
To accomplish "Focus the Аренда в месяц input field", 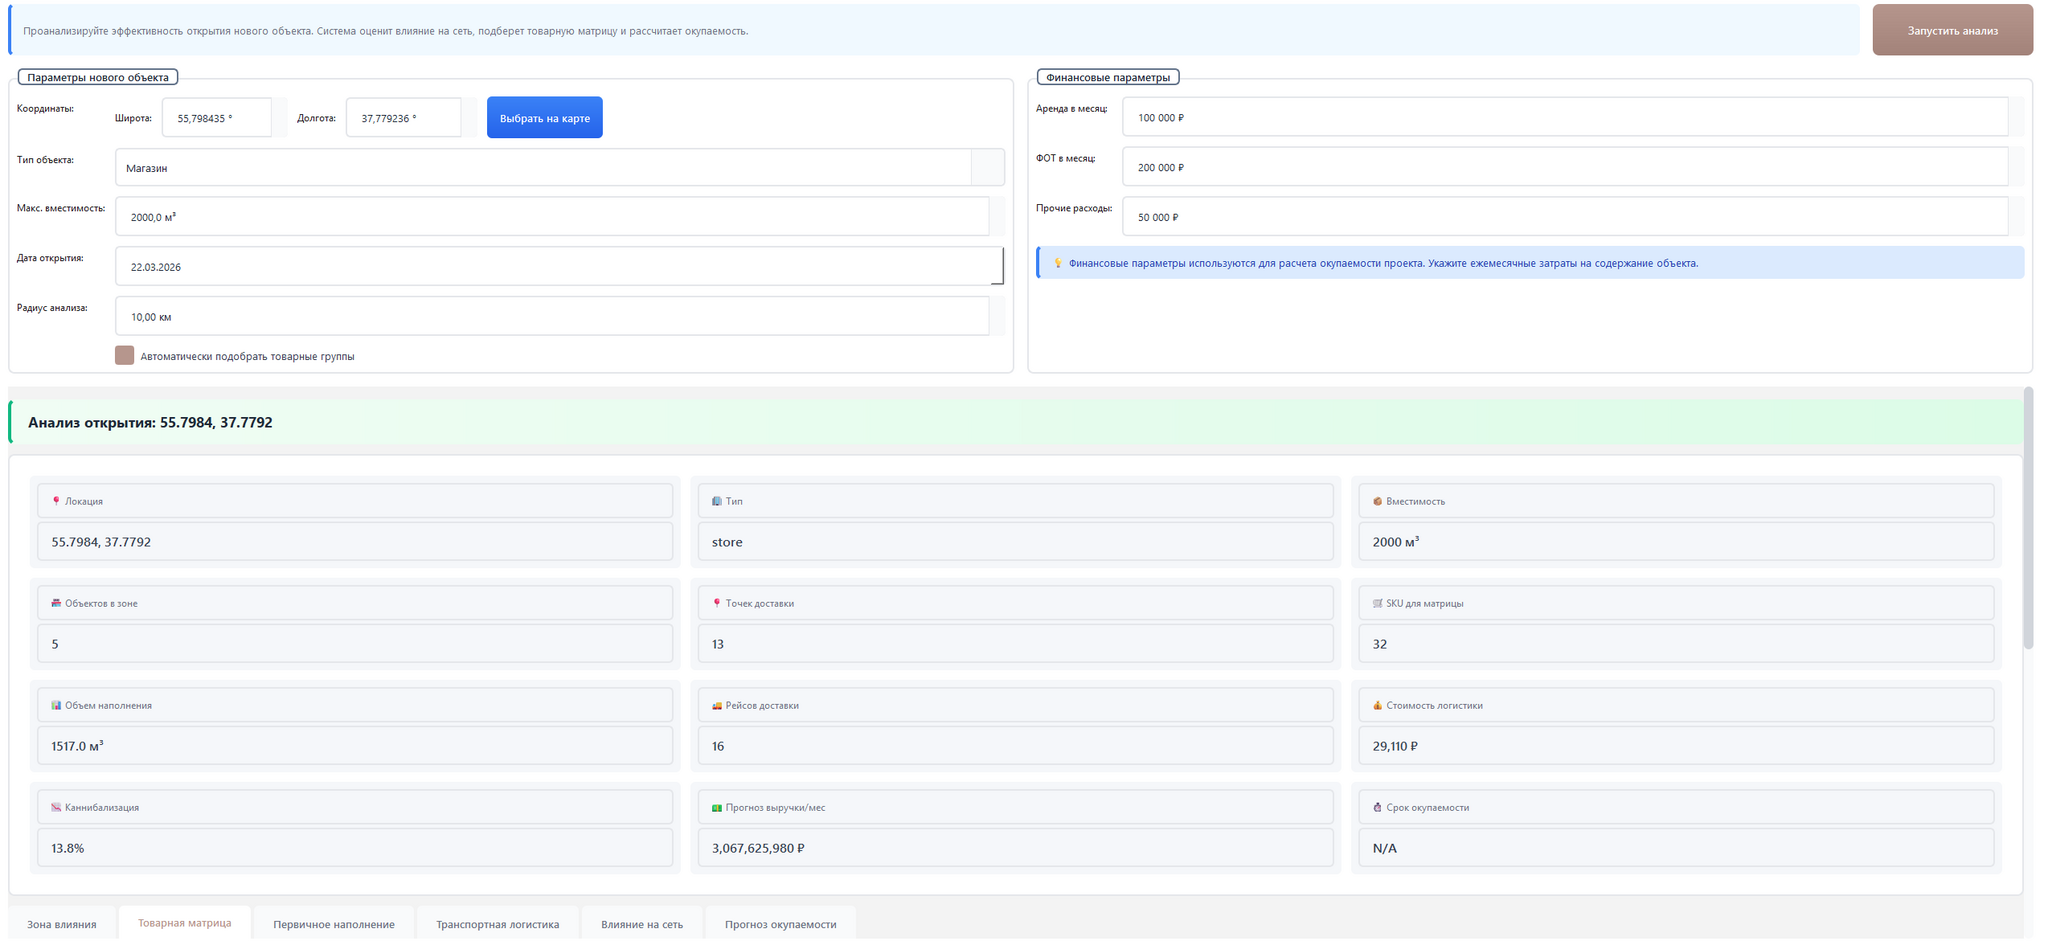I will [x=1564, y=118].
